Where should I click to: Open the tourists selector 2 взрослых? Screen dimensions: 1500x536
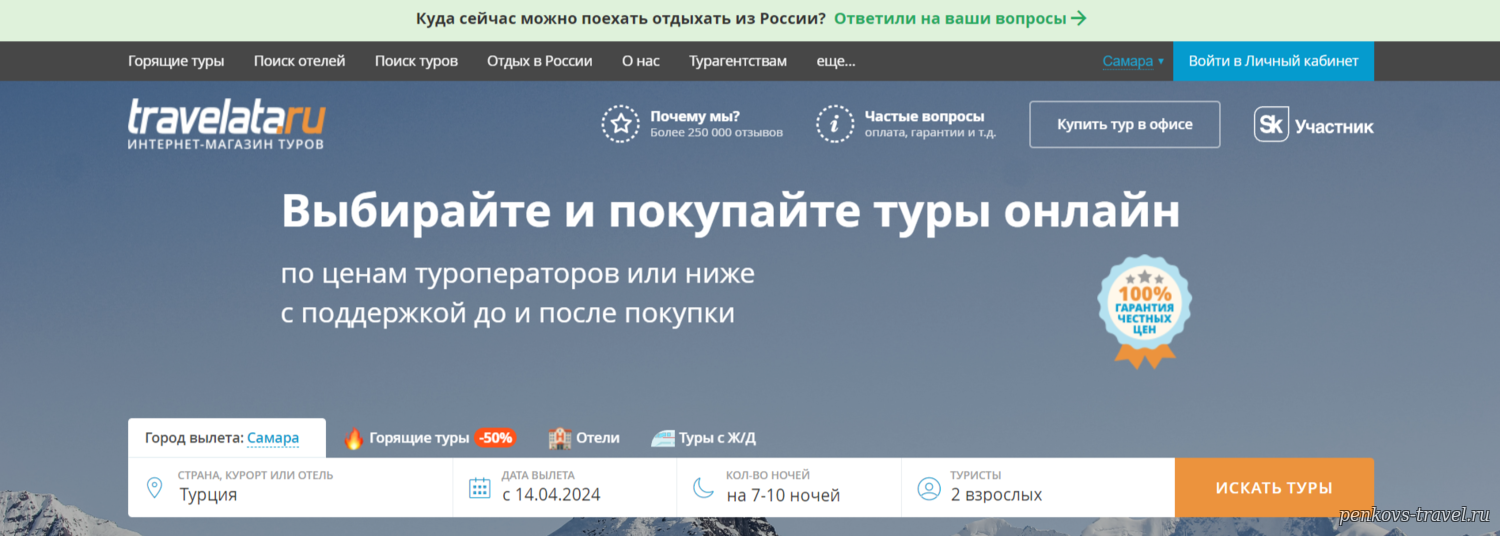coord(1038,487)
